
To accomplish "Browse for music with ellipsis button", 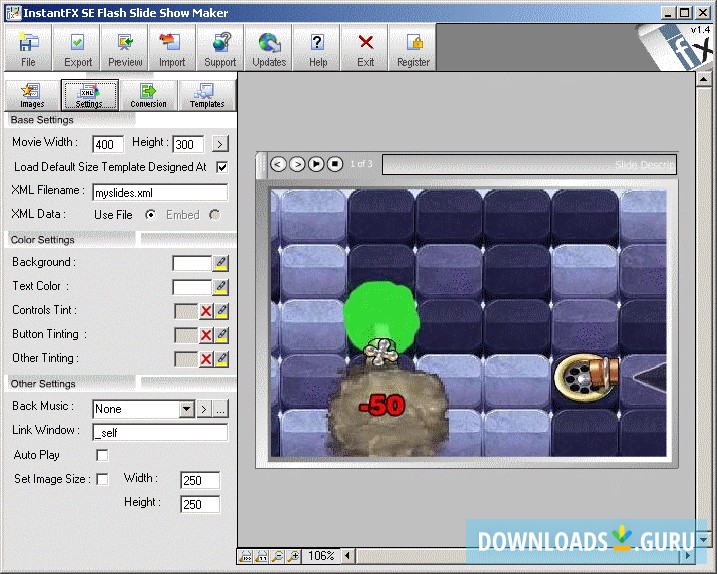I will pyautogui.click(x=221, y=409).
